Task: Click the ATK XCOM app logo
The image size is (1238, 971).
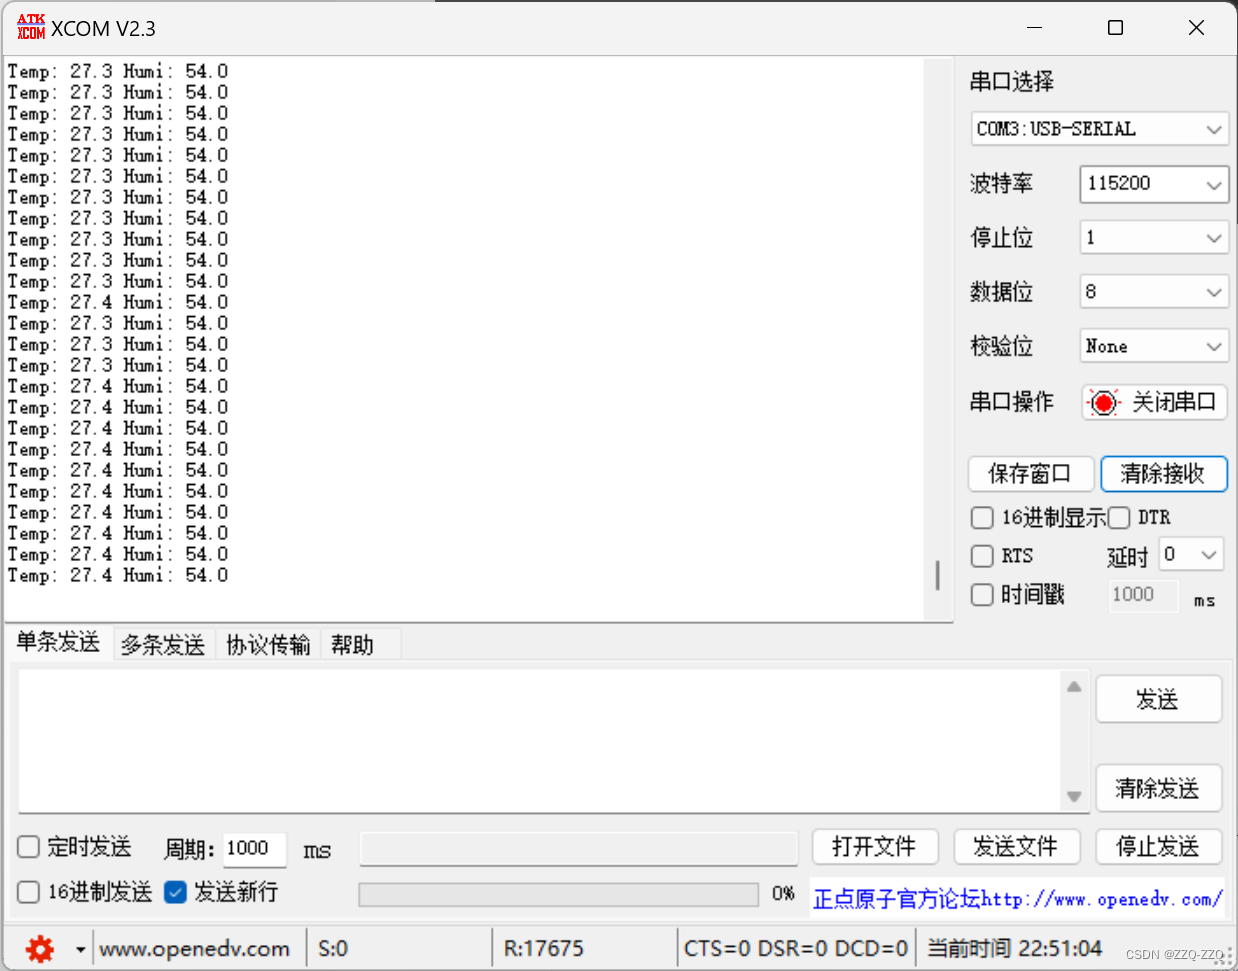Action: tap(31, 27)
